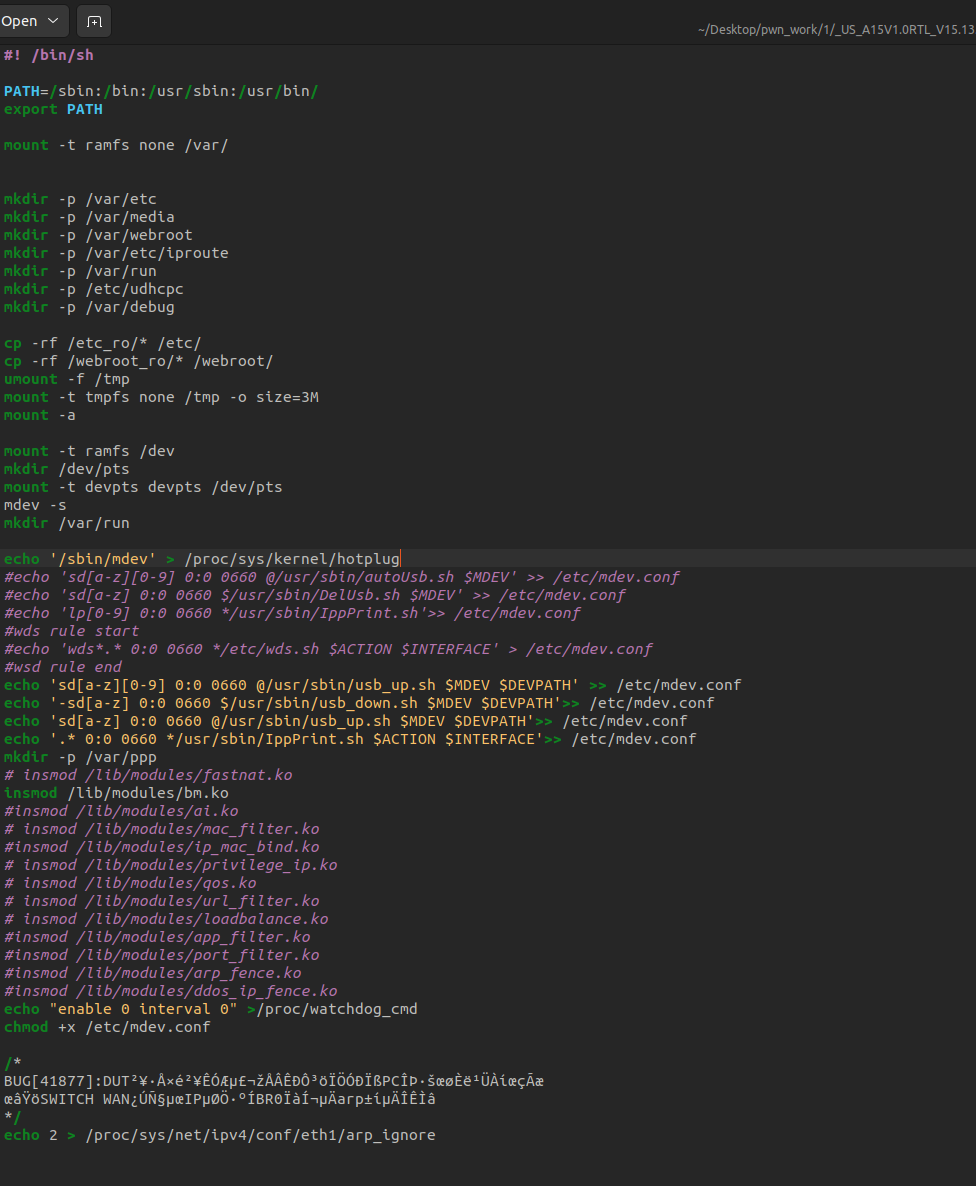
Task: Click the commented fastnat.ko insmod line
Action: [x=148, y=775]
